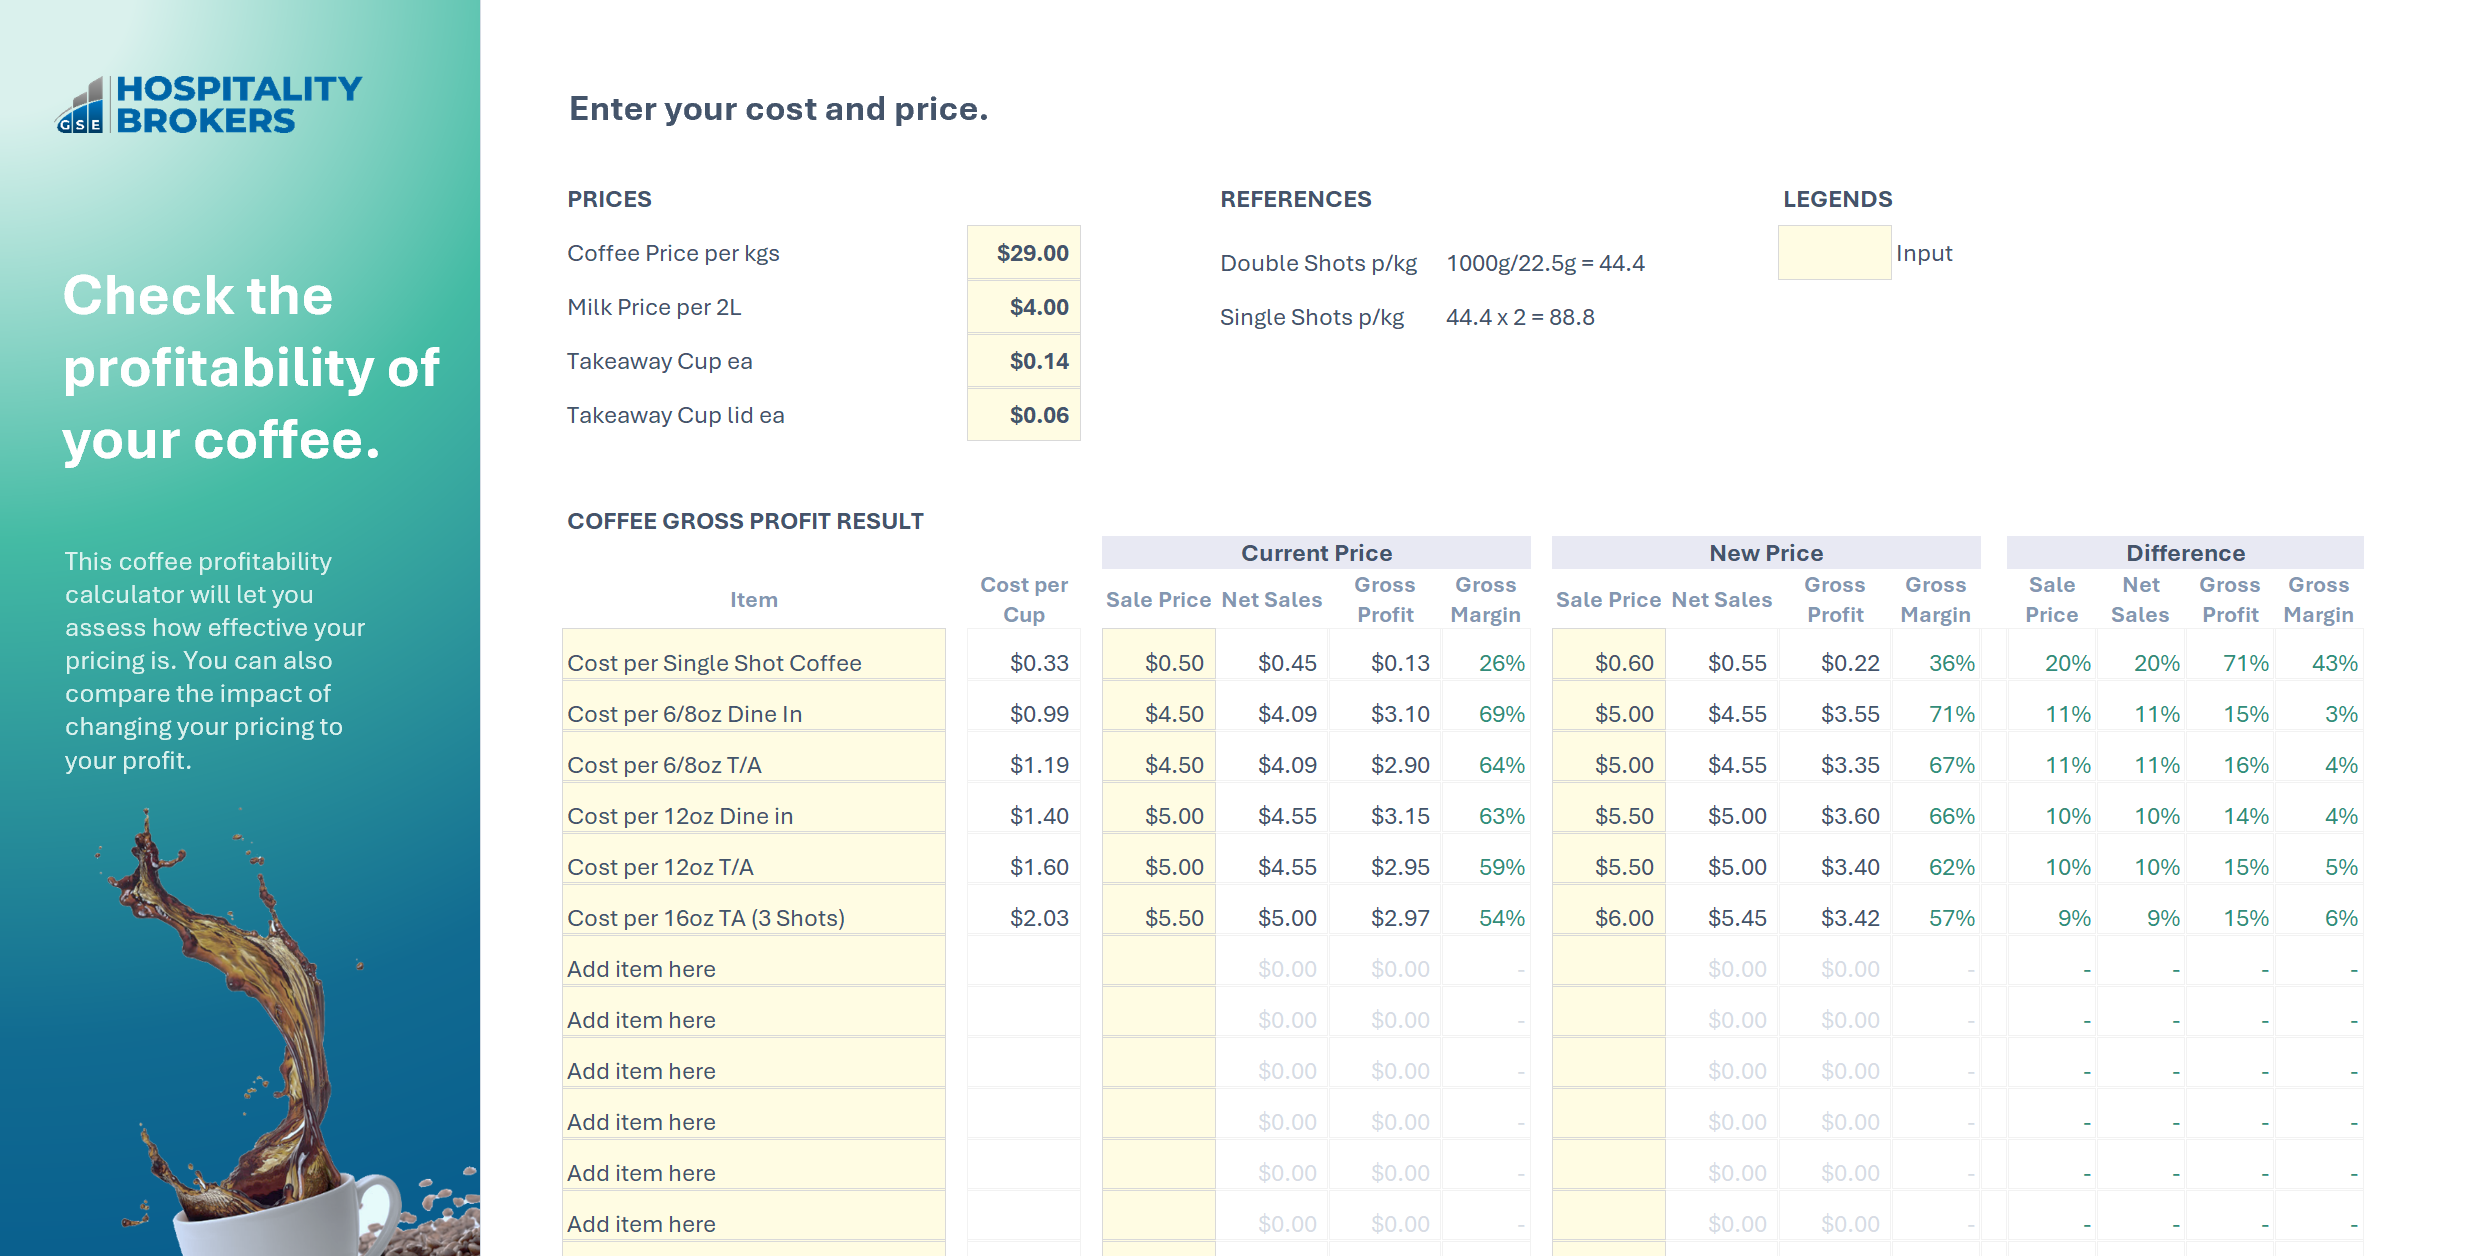The height and width of the screenshot is (1256, 2474).
Task: Click the New Price header band
Action: click(1766, 553)
